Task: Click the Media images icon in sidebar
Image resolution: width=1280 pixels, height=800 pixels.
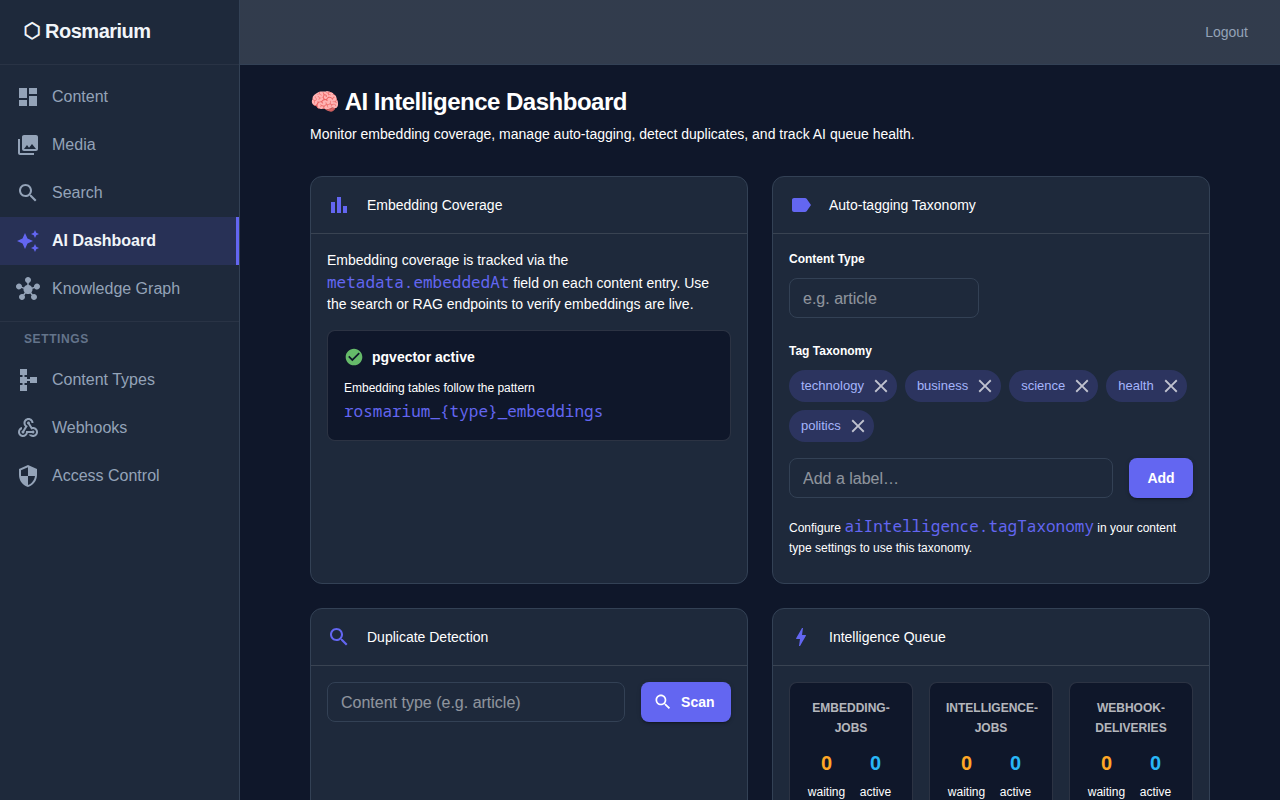Action: click(28, 145)
